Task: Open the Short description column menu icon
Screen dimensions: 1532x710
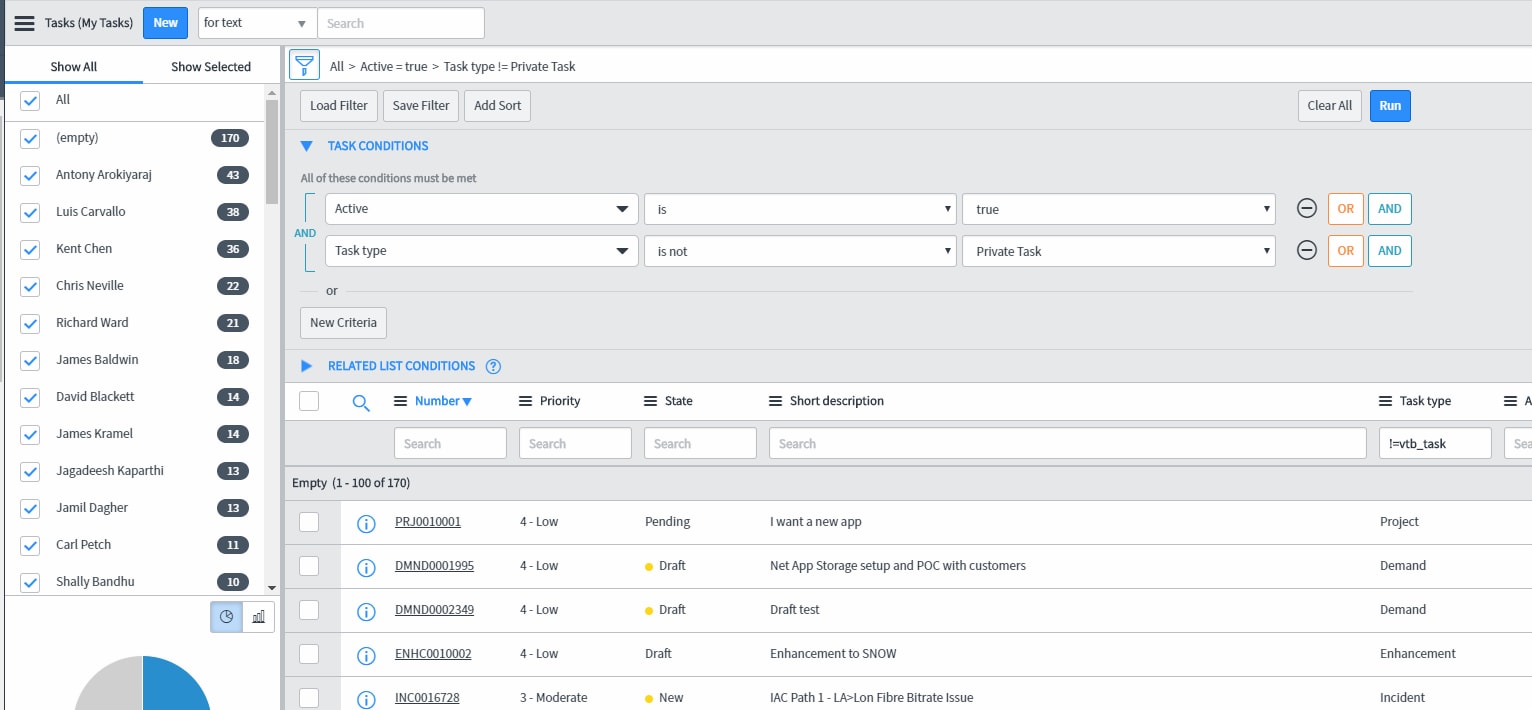Action: [x=775, y=401]
